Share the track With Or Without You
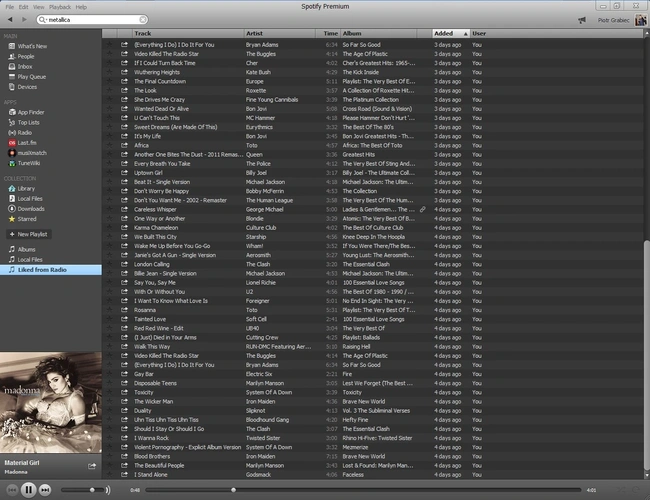 (x=124, y=291)
